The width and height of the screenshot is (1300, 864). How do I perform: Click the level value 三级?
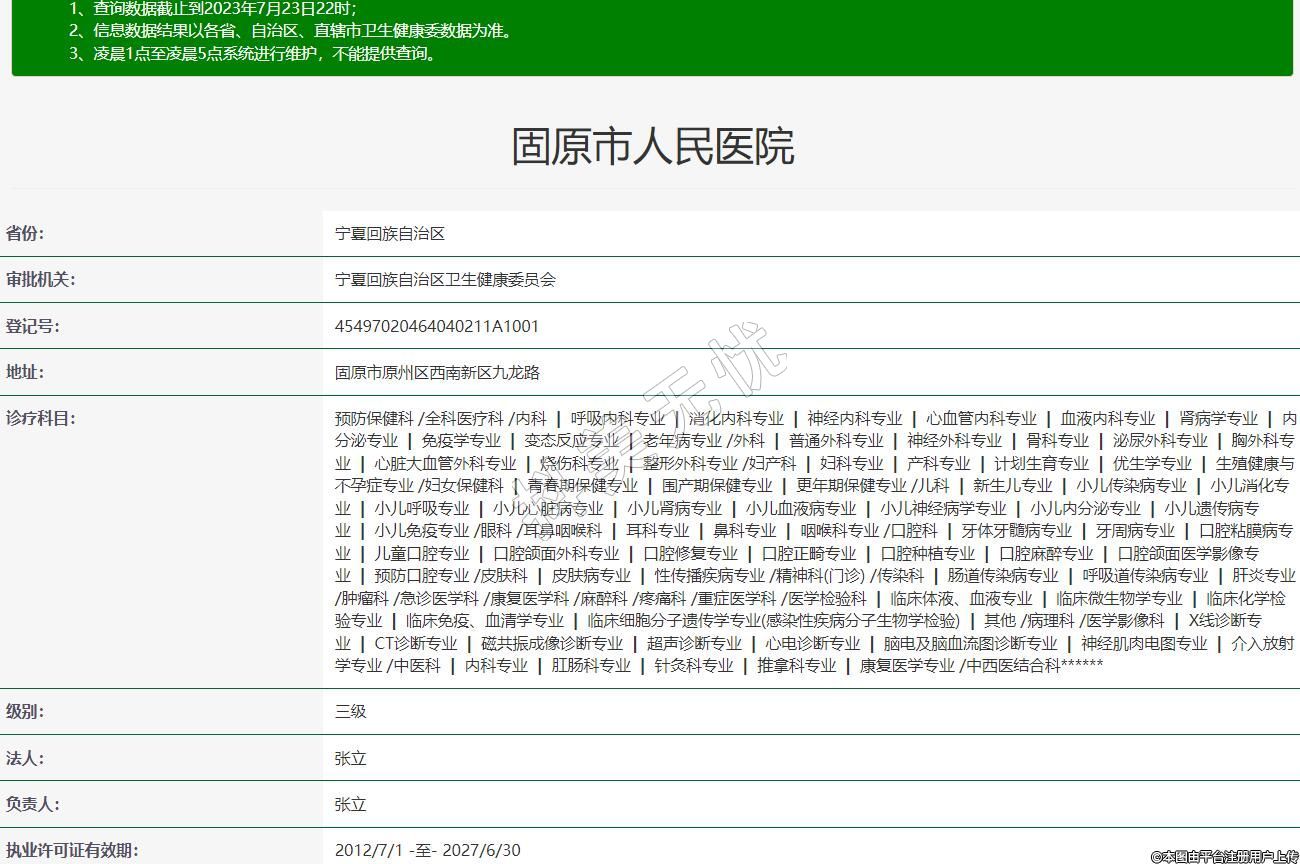(x=351, y=712)
